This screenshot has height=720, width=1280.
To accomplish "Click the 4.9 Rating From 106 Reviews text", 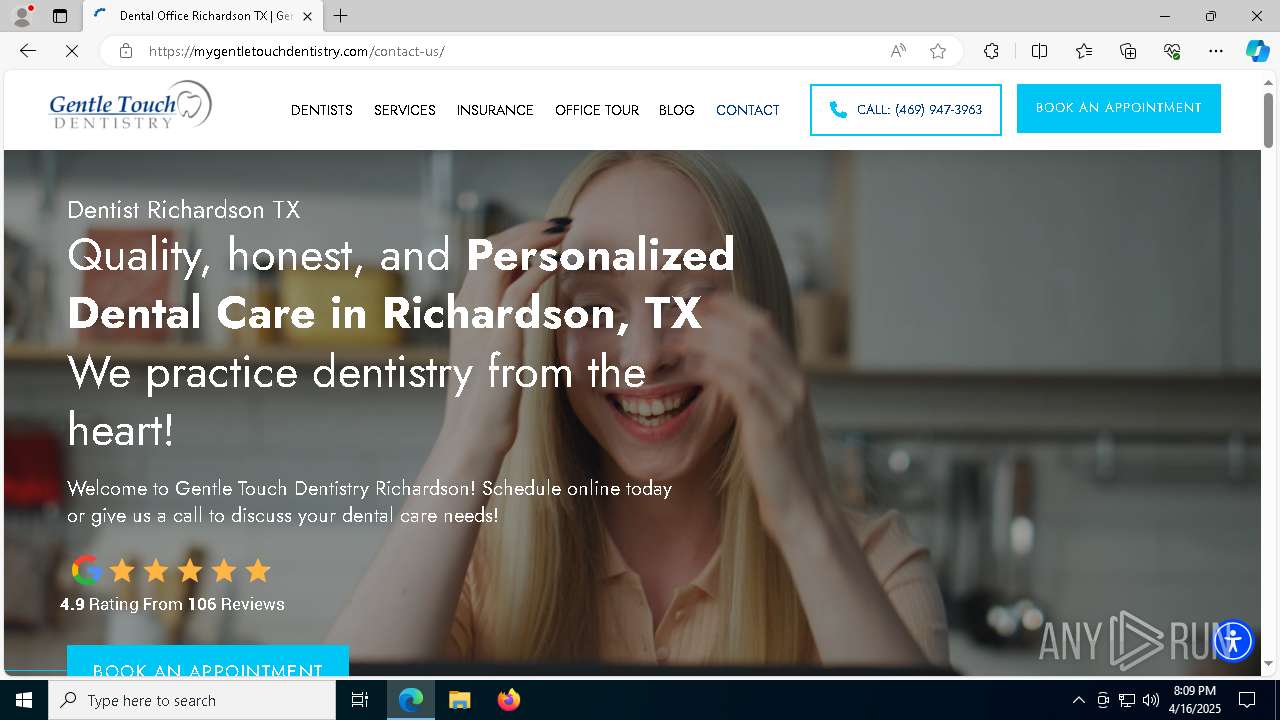I will pyautogui.click(x=172, y=604).
